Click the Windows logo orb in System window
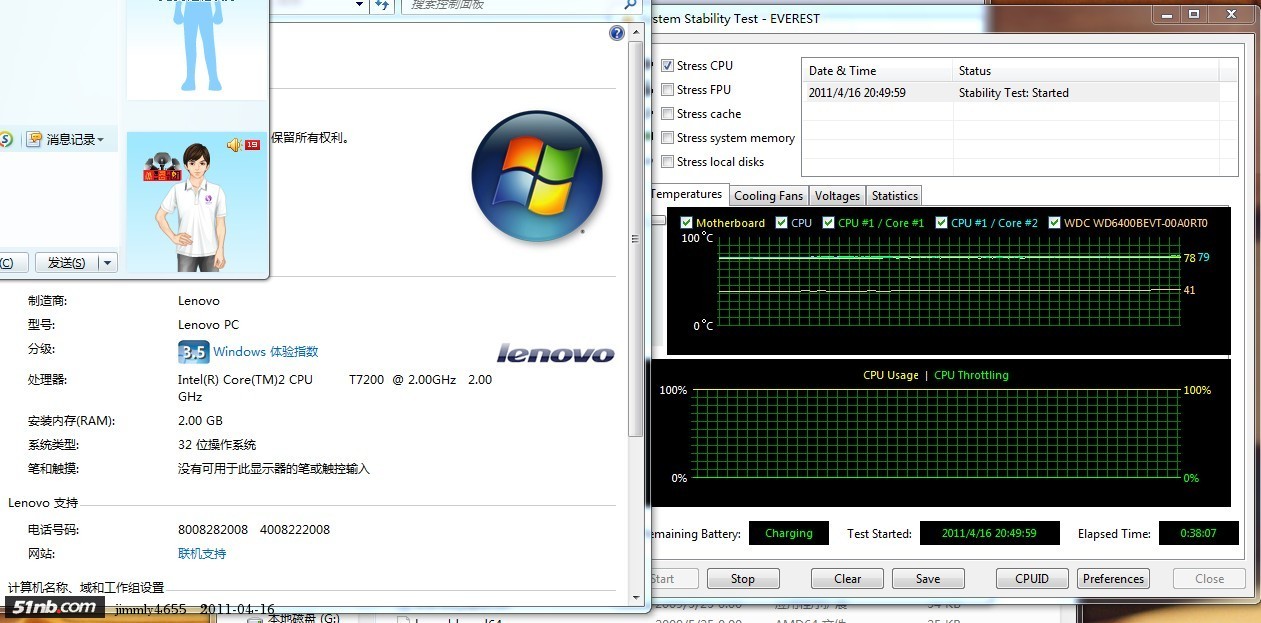 click(537, 176)
